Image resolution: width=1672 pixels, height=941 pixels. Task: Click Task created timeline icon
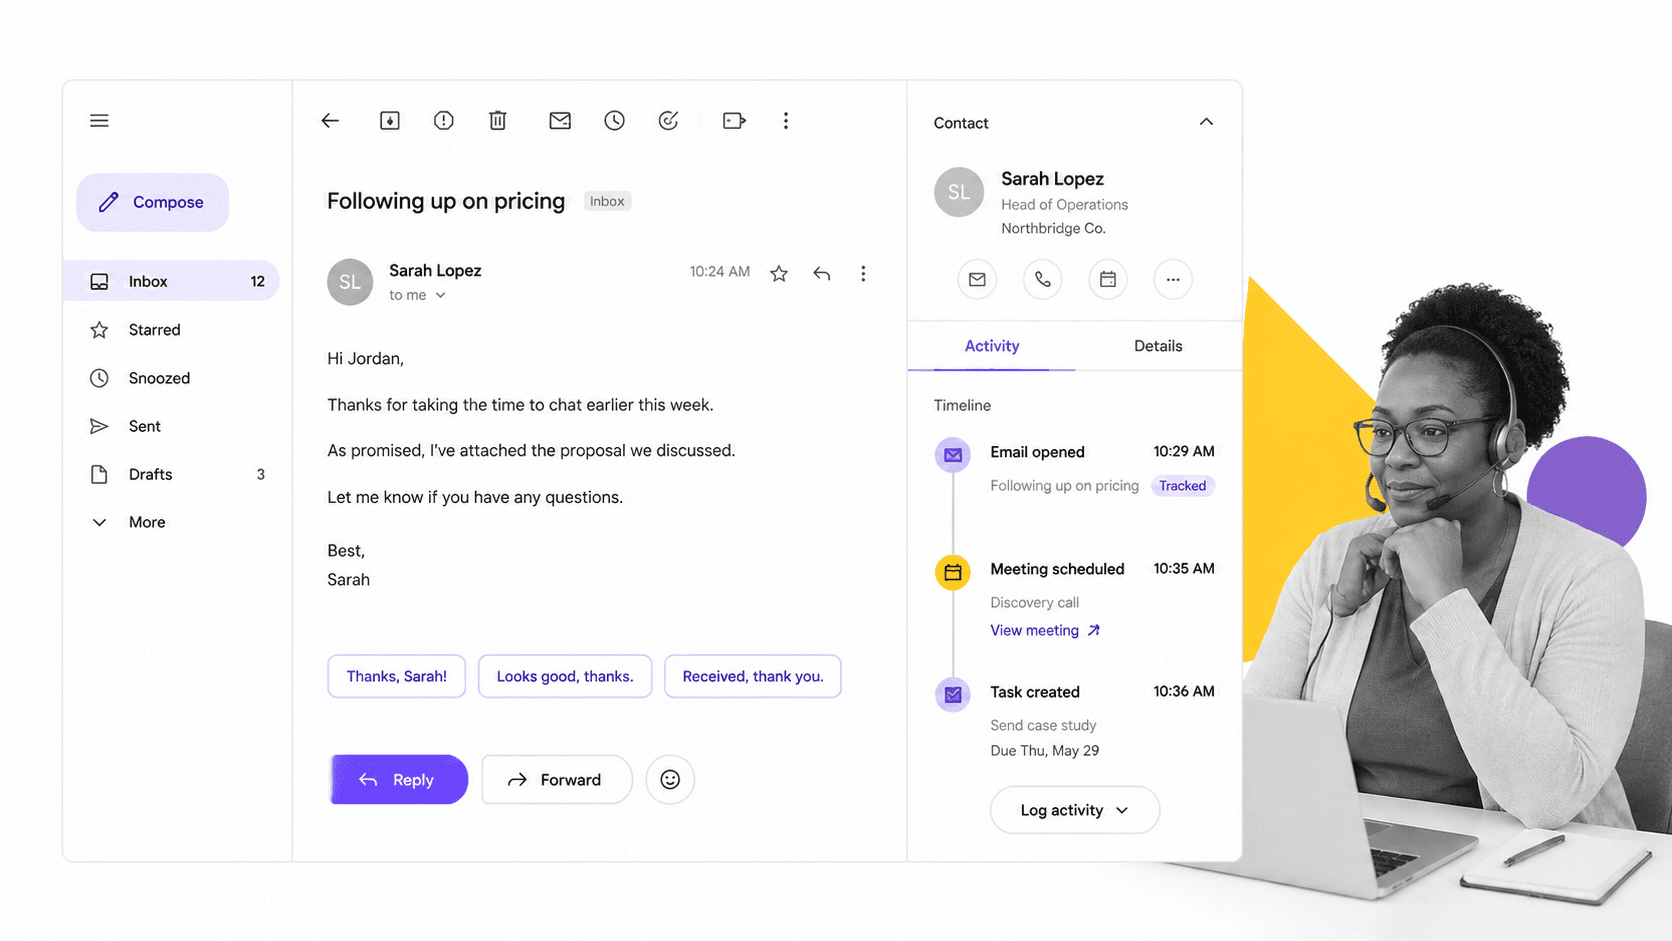pos(953,694)
